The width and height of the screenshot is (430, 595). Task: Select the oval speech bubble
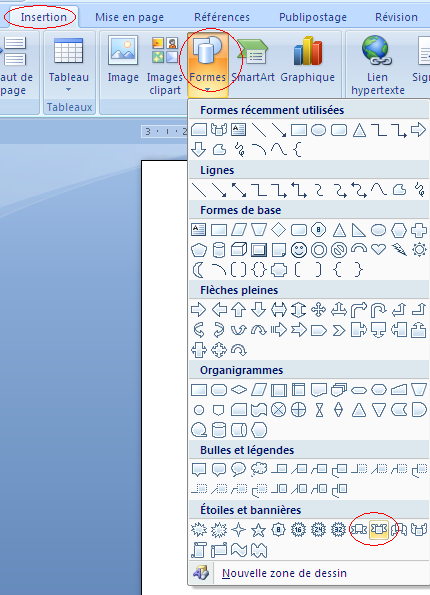(x=239, y=470)
